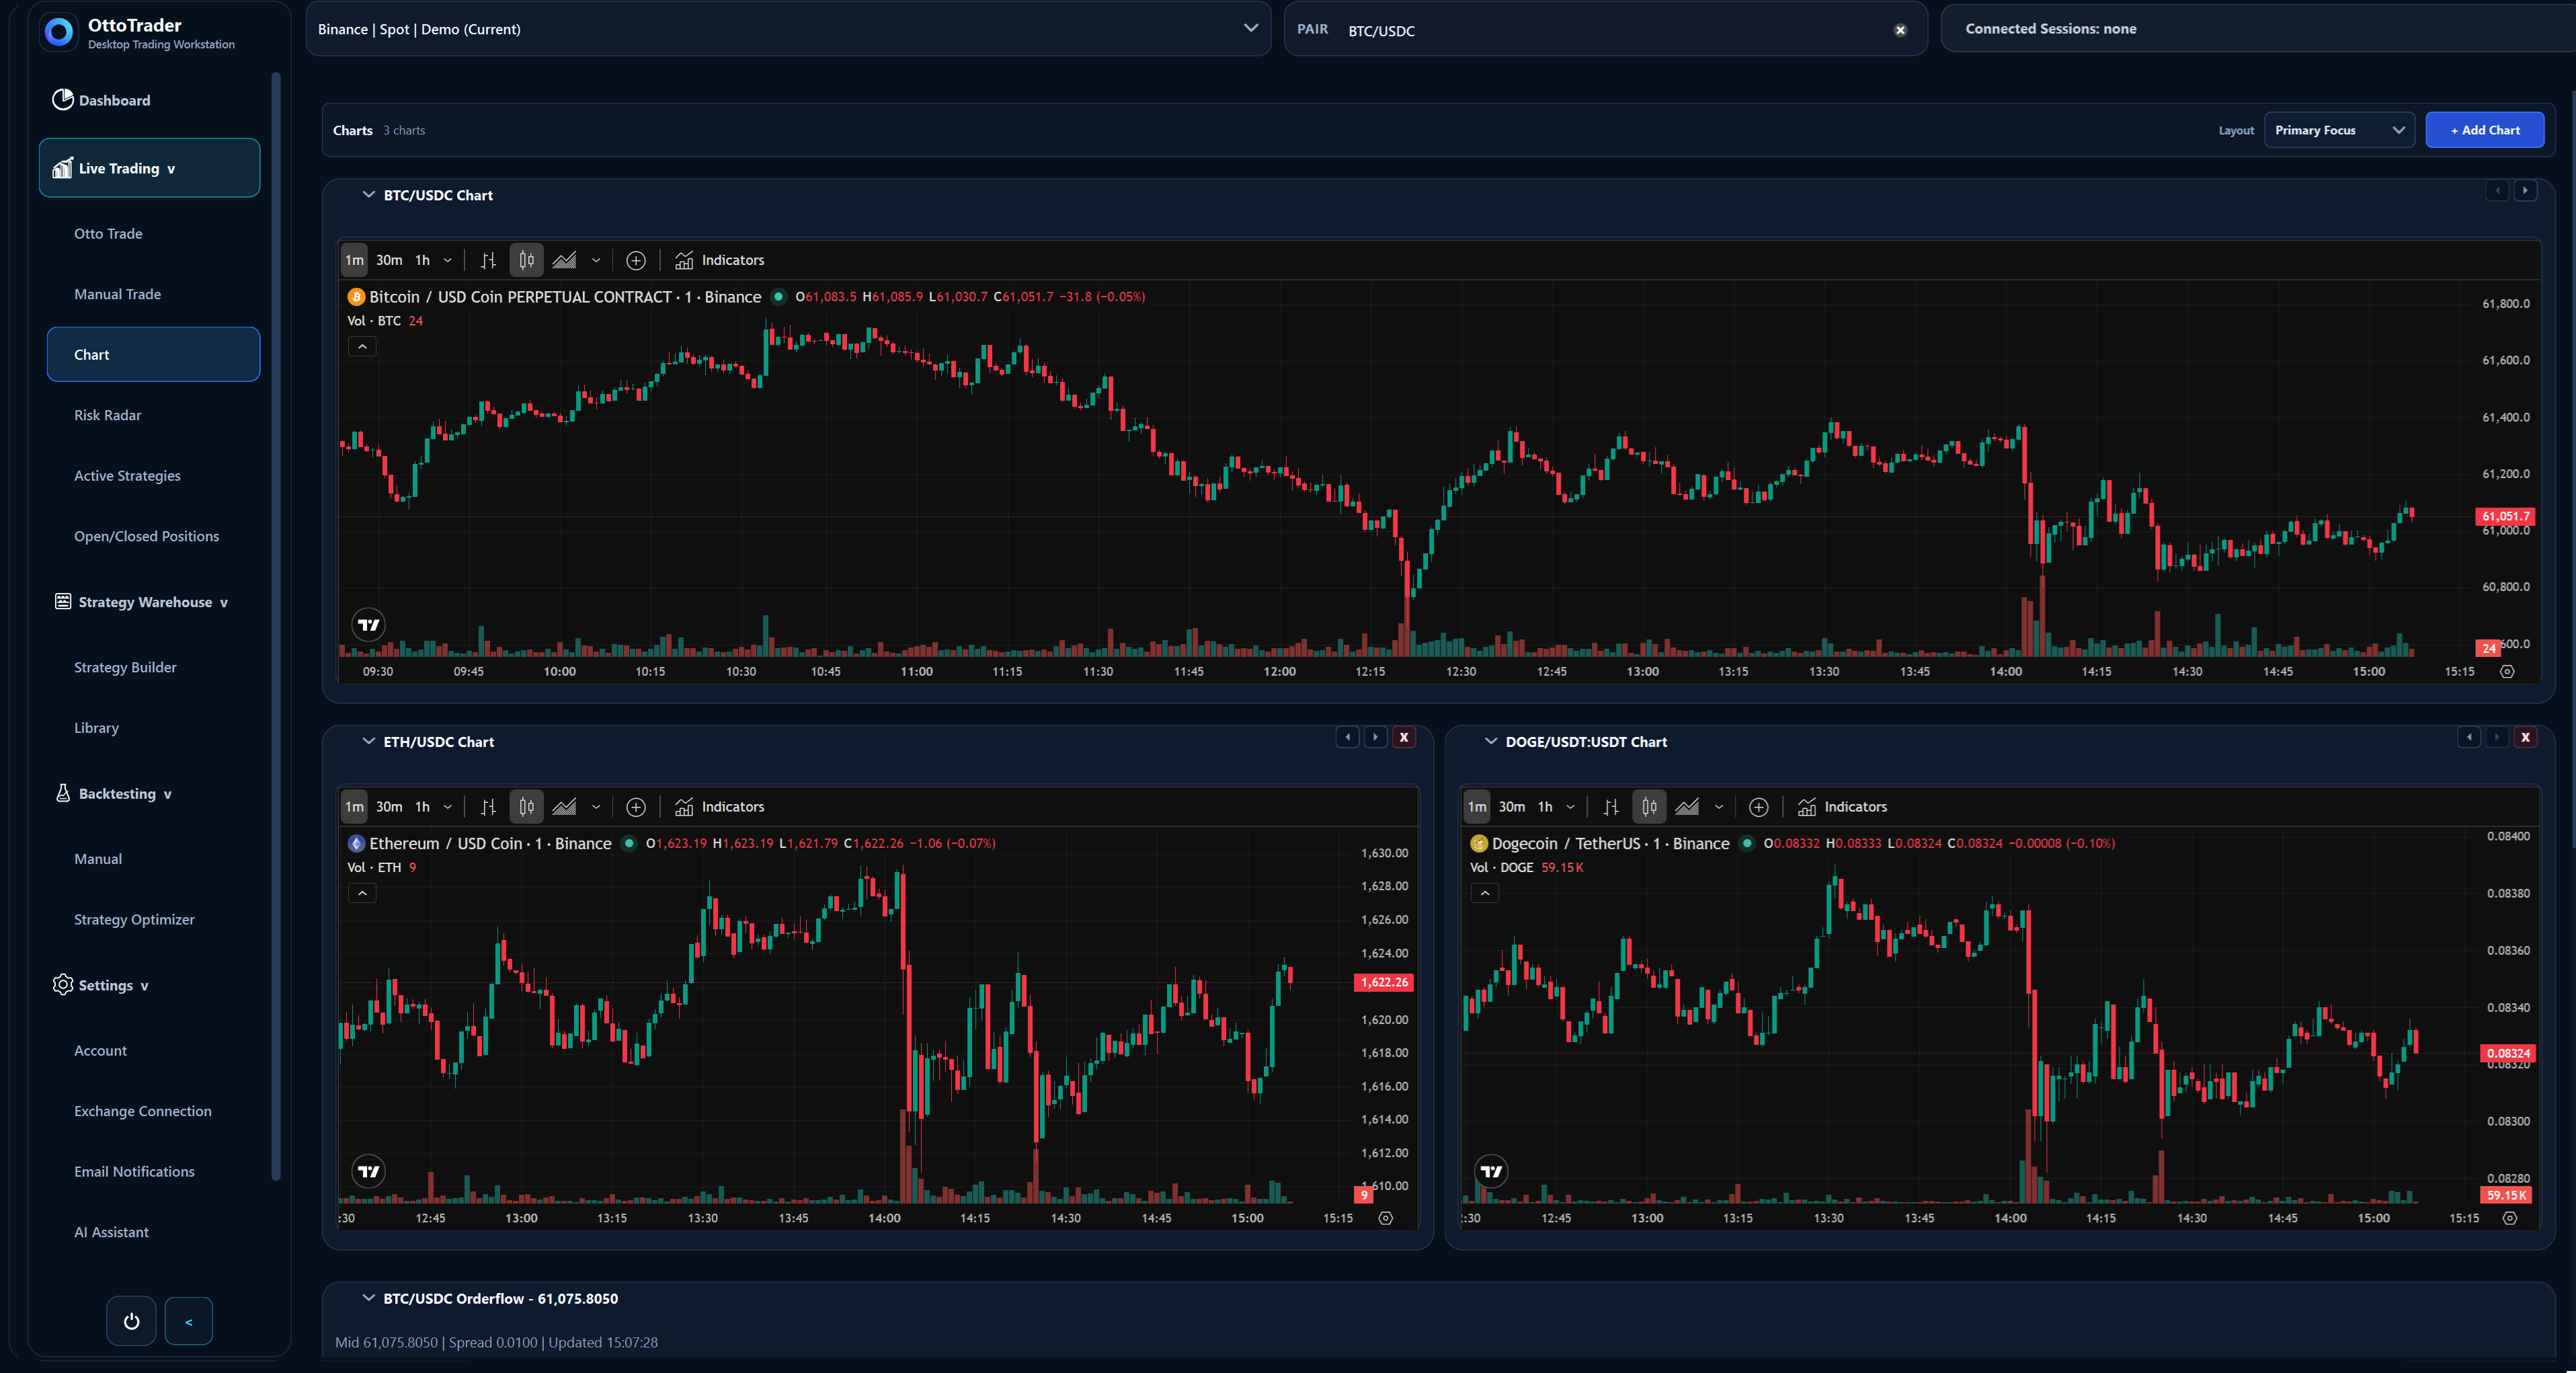The height and width of the screenshot is (1373, 2576).
Task: Open Risk Radar page
Action: (107, 415)
